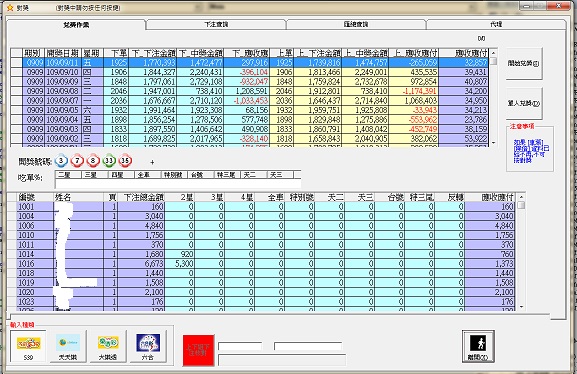Switch to the 下注查詢 tab
This screenshot has height=374, width=577.
[216, 24]
